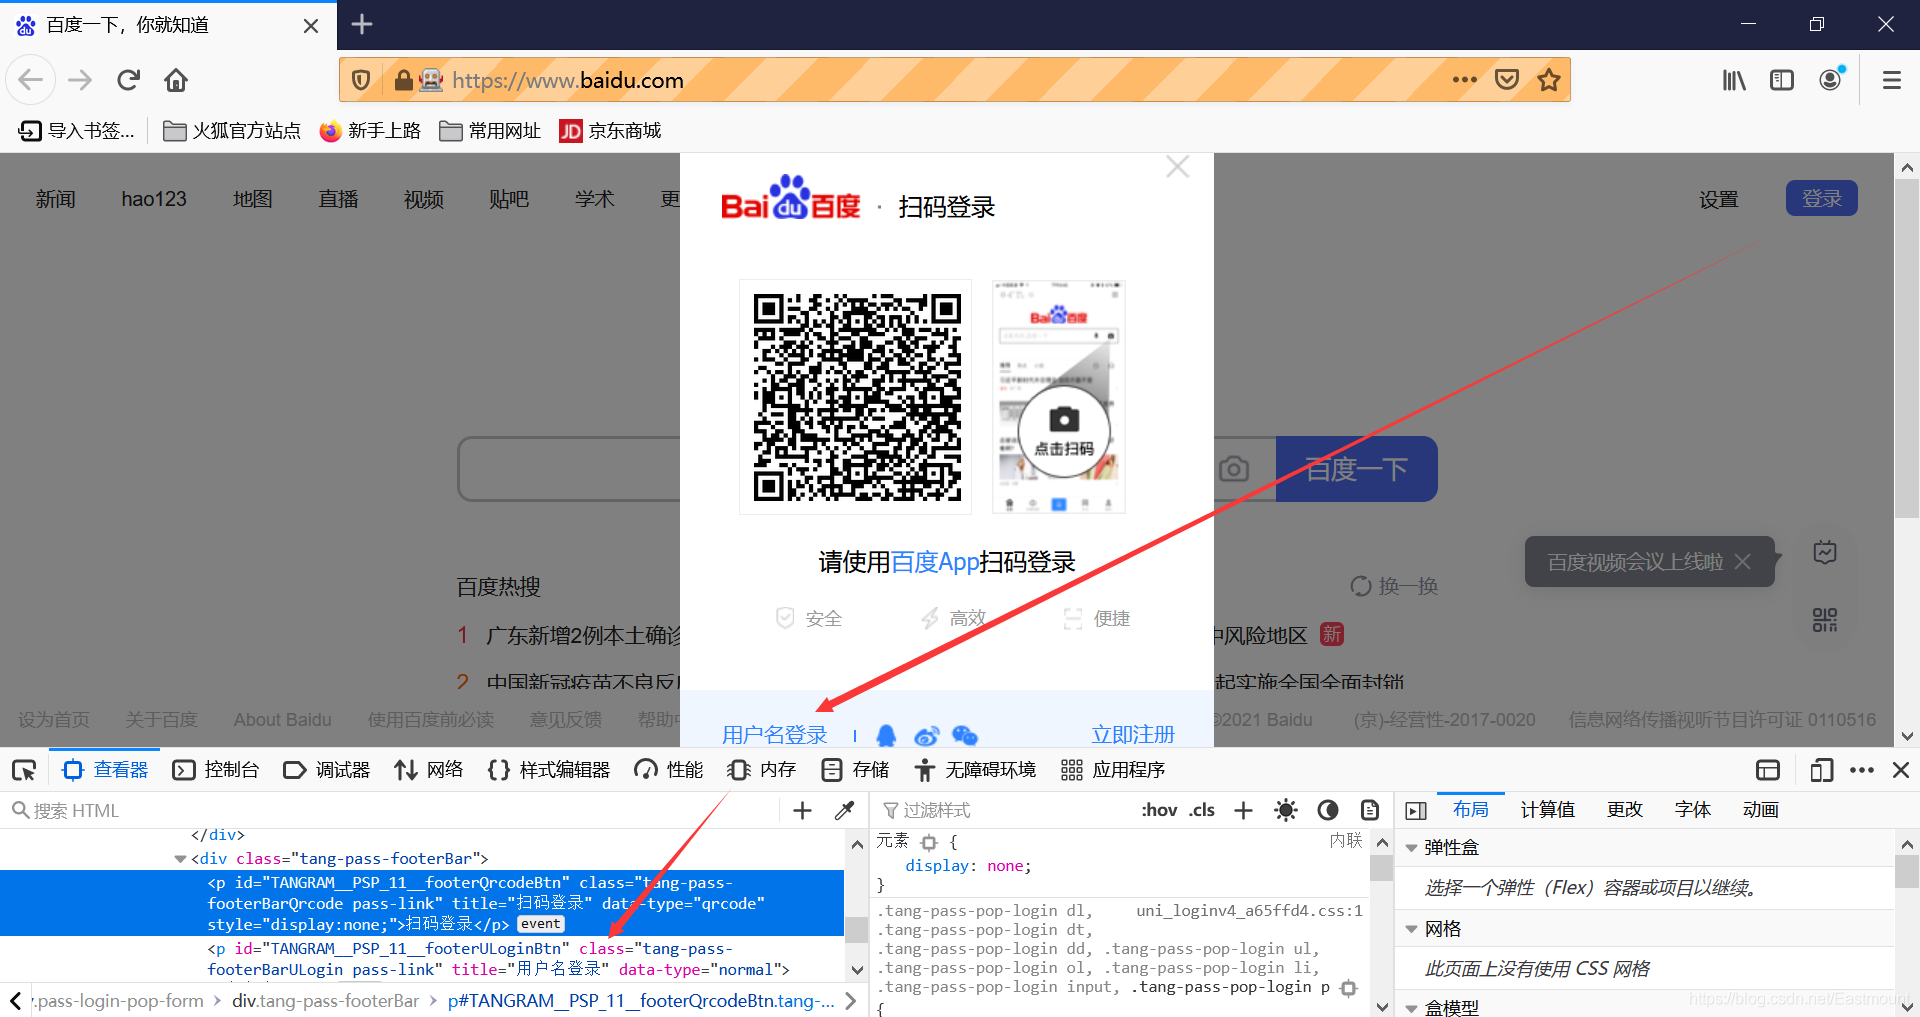Toggle print media simulation

[1370, 810]
